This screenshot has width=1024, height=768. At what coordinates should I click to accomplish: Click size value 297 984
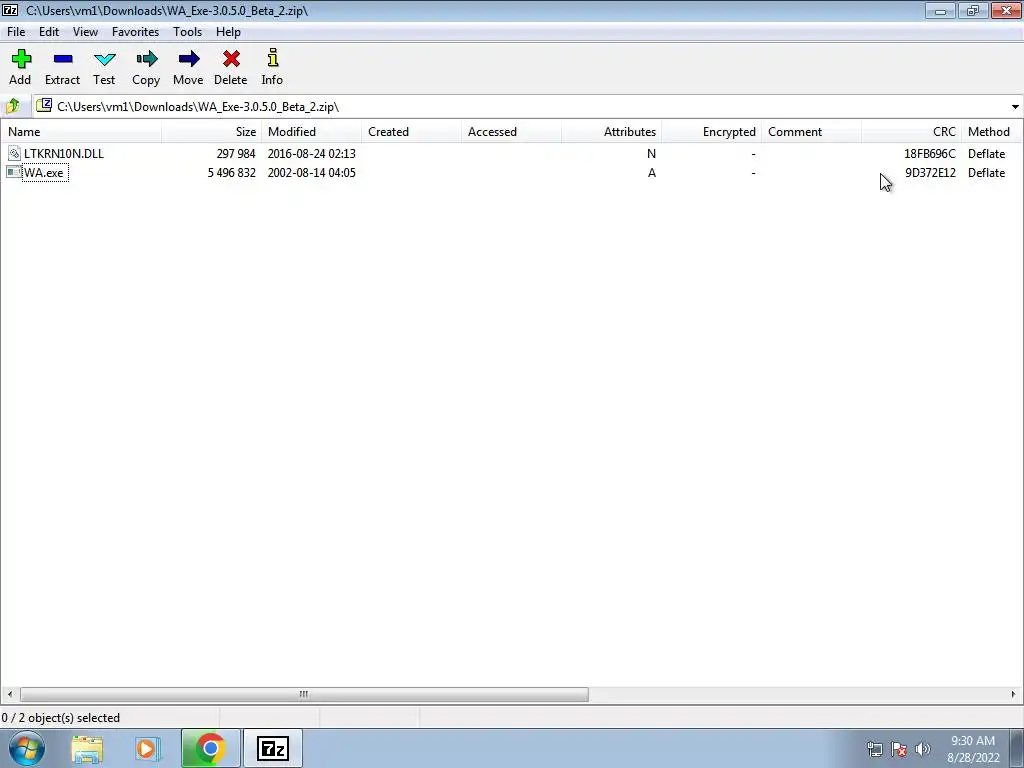pyautogui.click(x=236, y=153)
